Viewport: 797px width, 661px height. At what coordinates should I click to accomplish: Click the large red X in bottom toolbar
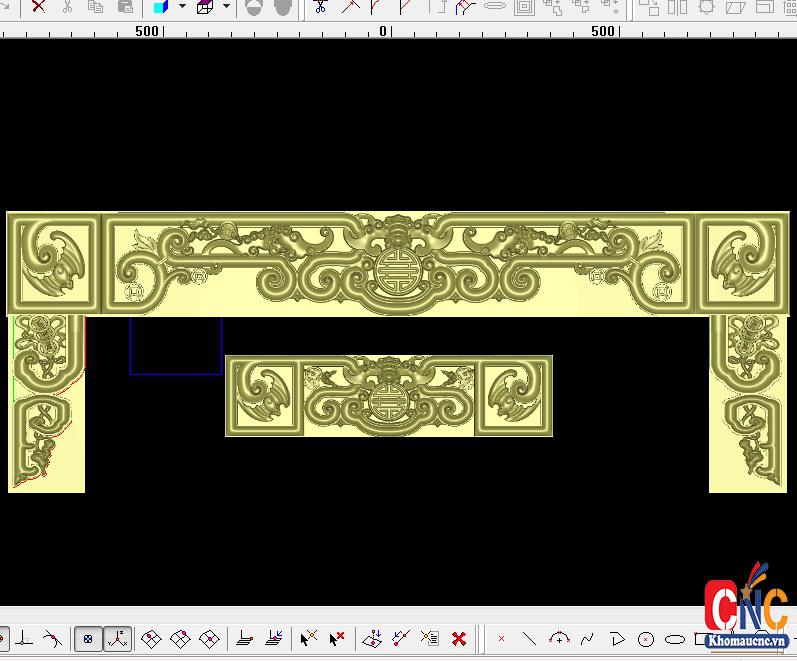[459, 638]
